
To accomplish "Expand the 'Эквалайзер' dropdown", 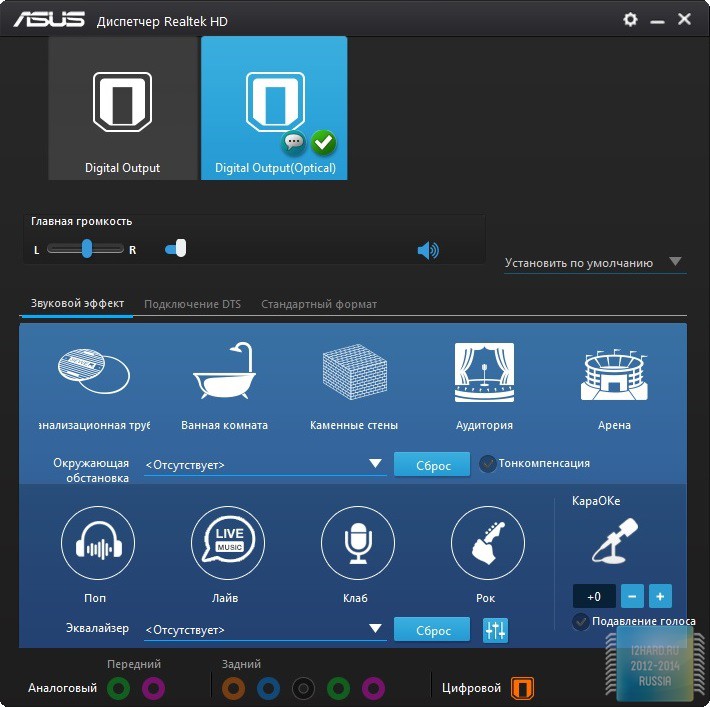I will point(265,630).
